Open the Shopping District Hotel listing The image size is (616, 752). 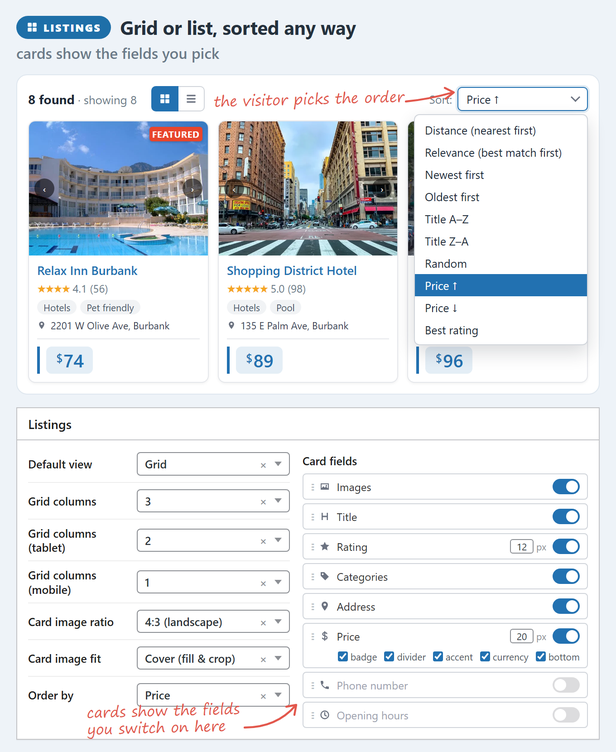click(x=292, y=270)
